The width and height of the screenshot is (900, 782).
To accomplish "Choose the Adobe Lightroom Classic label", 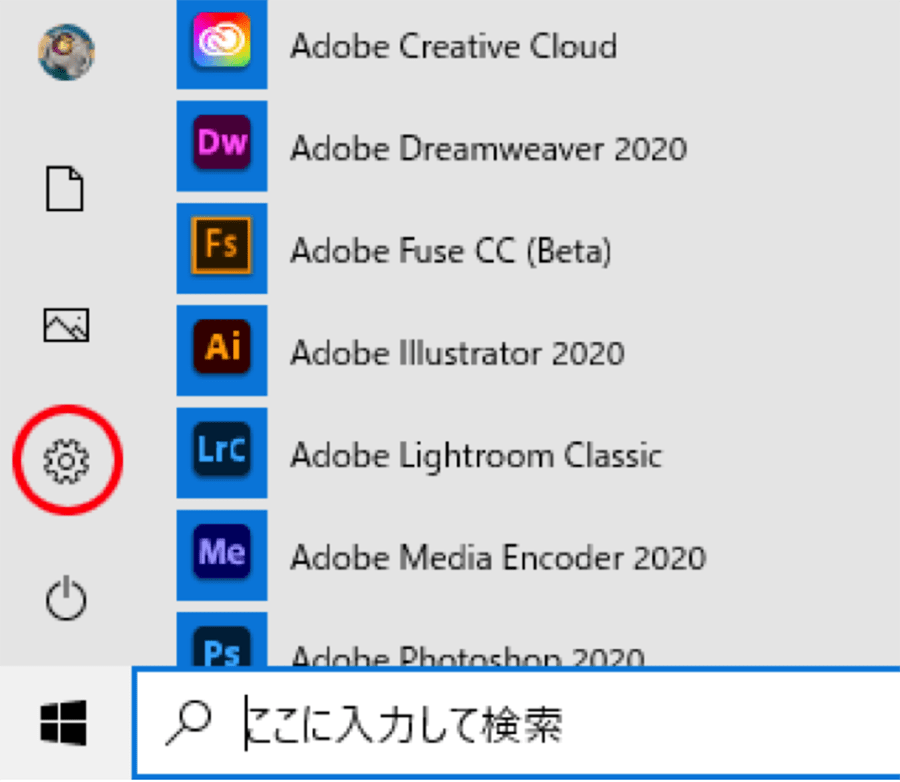I will 476,455.
